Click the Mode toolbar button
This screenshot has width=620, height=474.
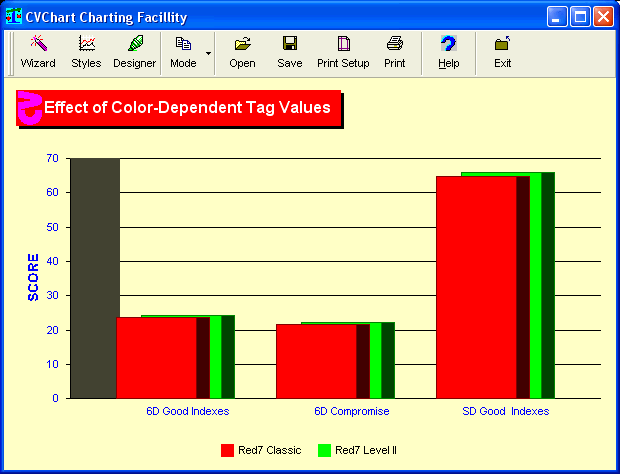[183, 52]
